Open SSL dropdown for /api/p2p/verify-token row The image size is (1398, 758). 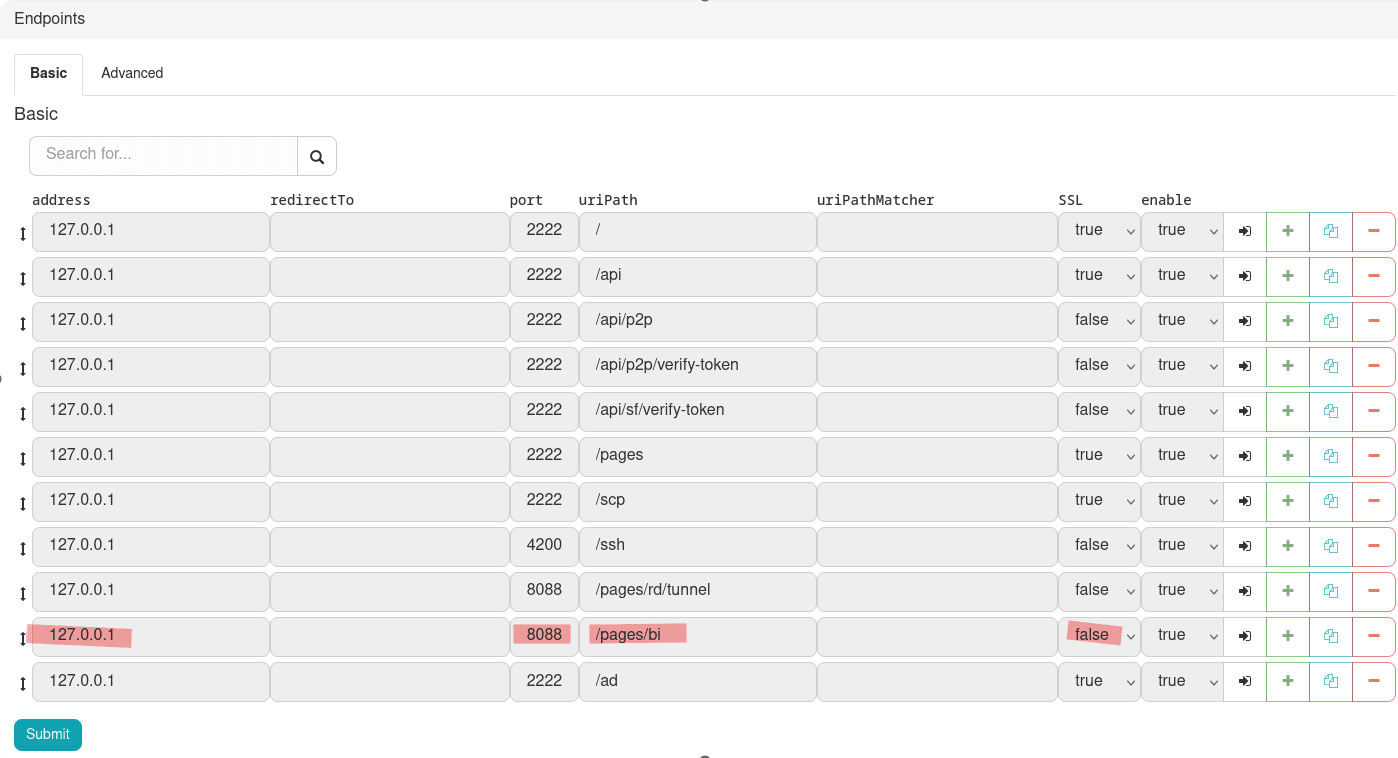(1099, 366)
